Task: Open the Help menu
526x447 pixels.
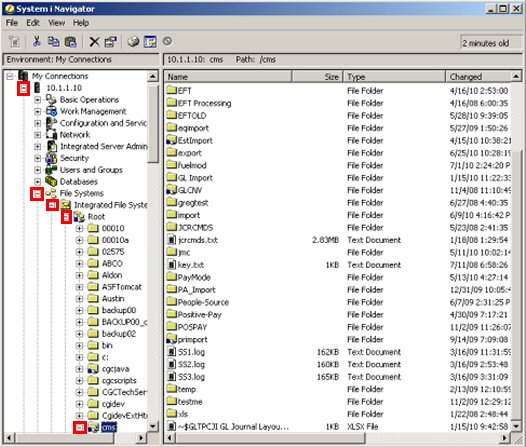Action: point(81,23)
